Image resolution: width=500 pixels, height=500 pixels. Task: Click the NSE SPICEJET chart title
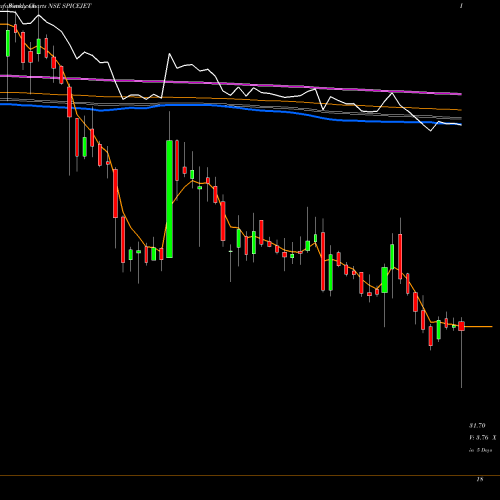click(x=70, y=6)
